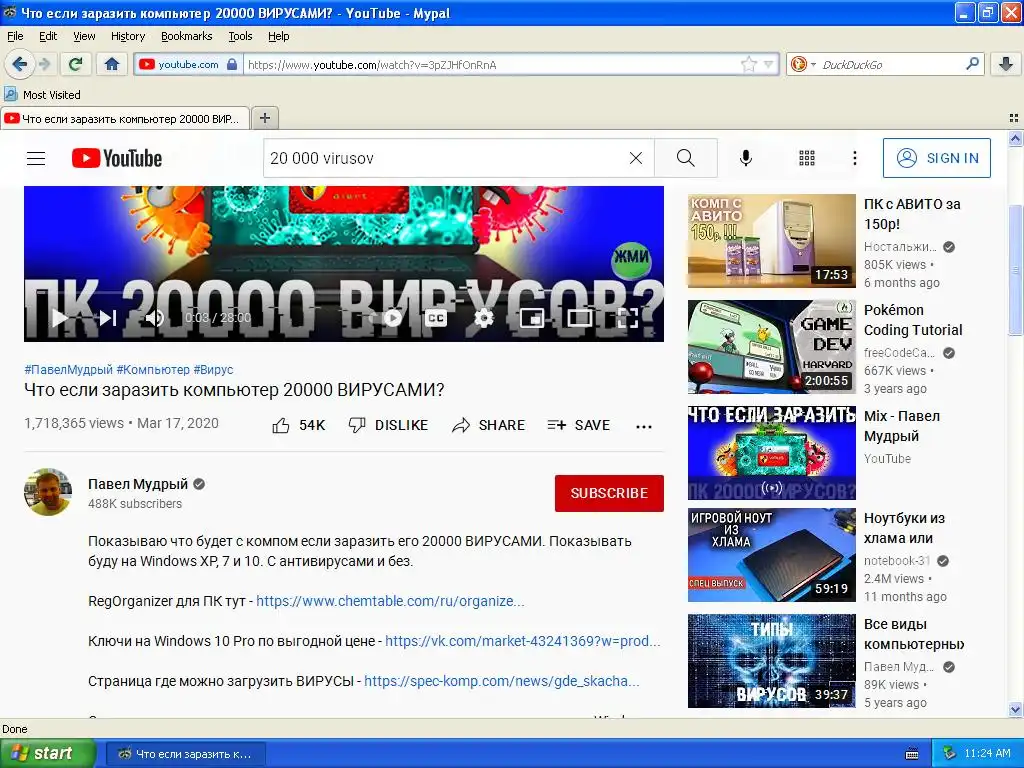1024x768 pixels.
Task: Open the URL history dropdown arrow
Action: click(x=768, y=65)
